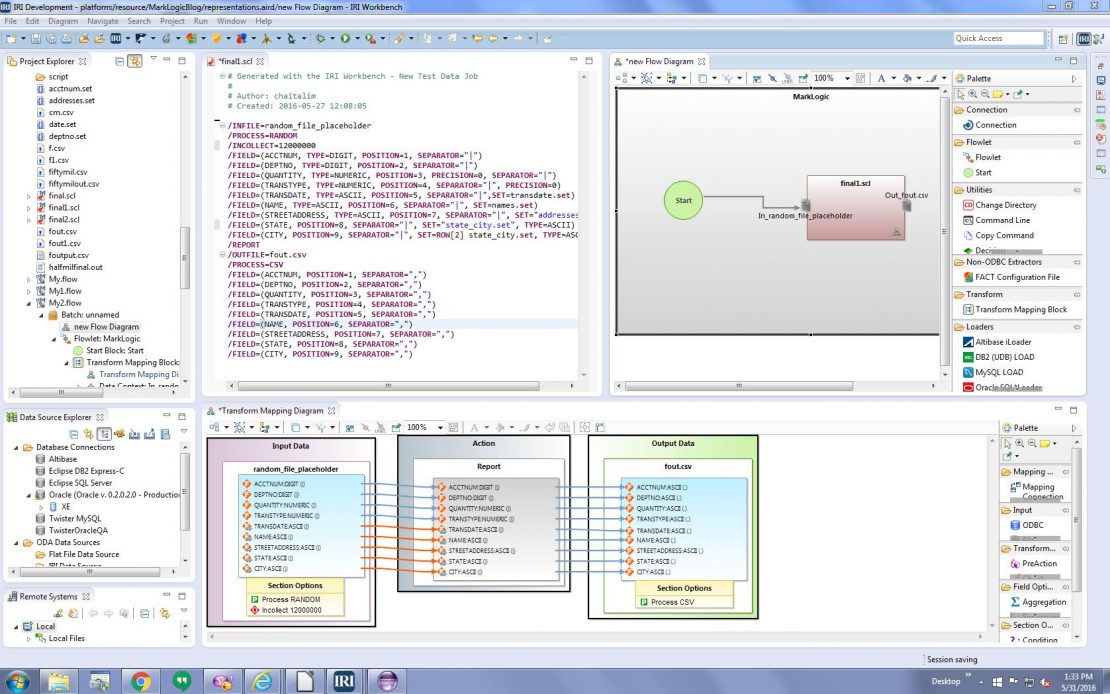Select the Aggregation tool in the mapping palette
1110x694 pixels.
click(x=1038, y=602)
